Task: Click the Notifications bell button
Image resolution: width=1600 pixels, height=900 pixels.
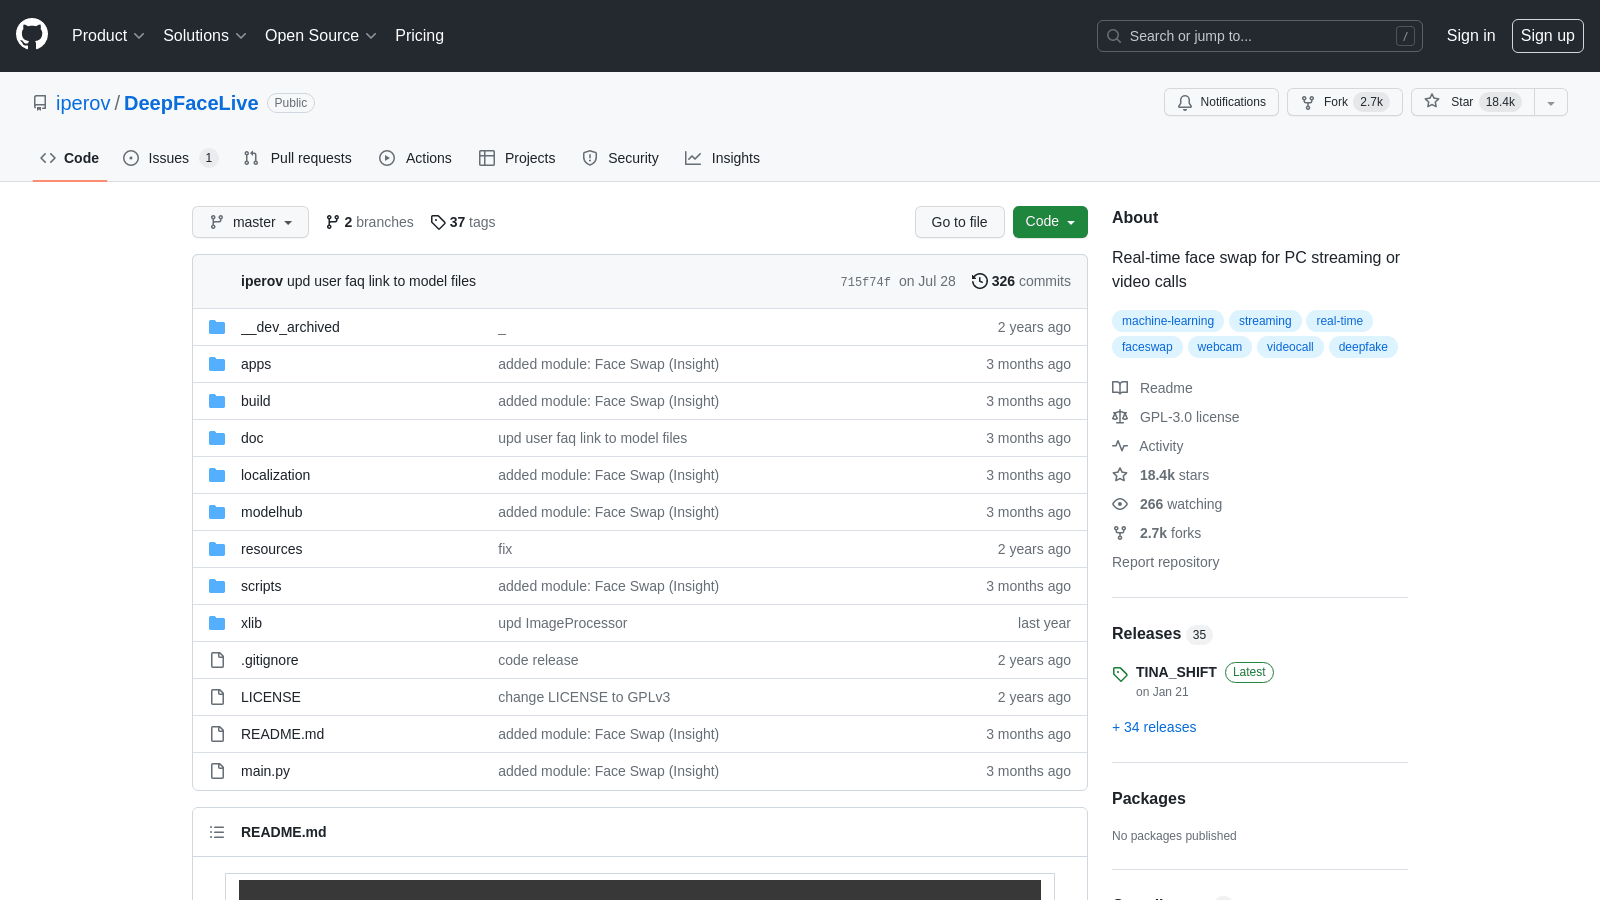Action: coord(1221,102)
